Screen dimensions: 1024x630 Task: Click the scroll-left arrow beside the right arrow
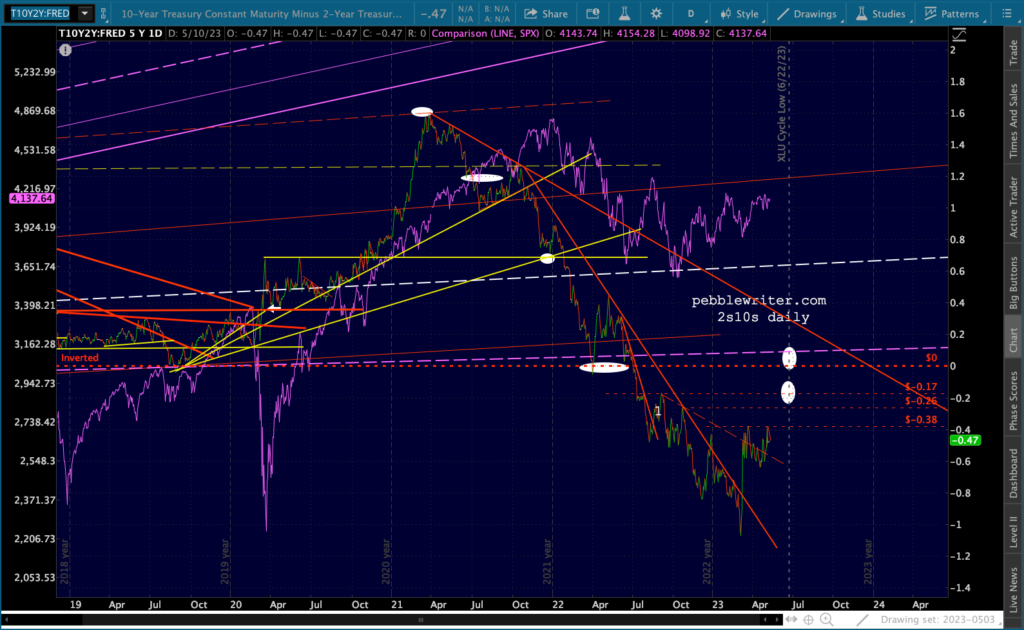click(765, 619)
